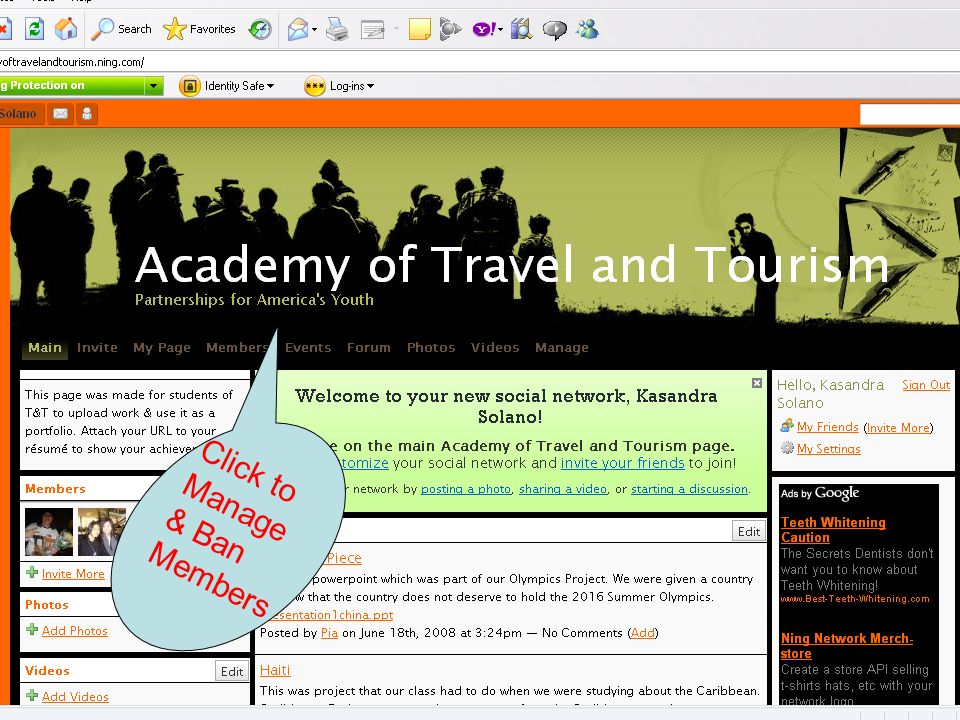Click the Log-ins yellow asterisks icon
The height and width of the screenshot is (720, 960).
(x=315, y=86)
